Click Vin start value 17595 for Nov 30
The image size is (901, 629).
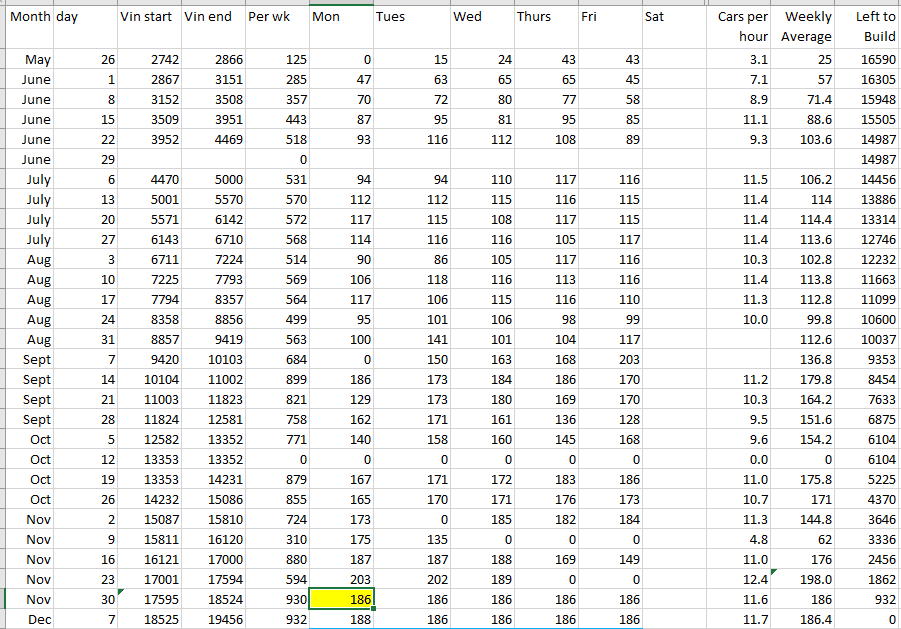coord(148,599)
